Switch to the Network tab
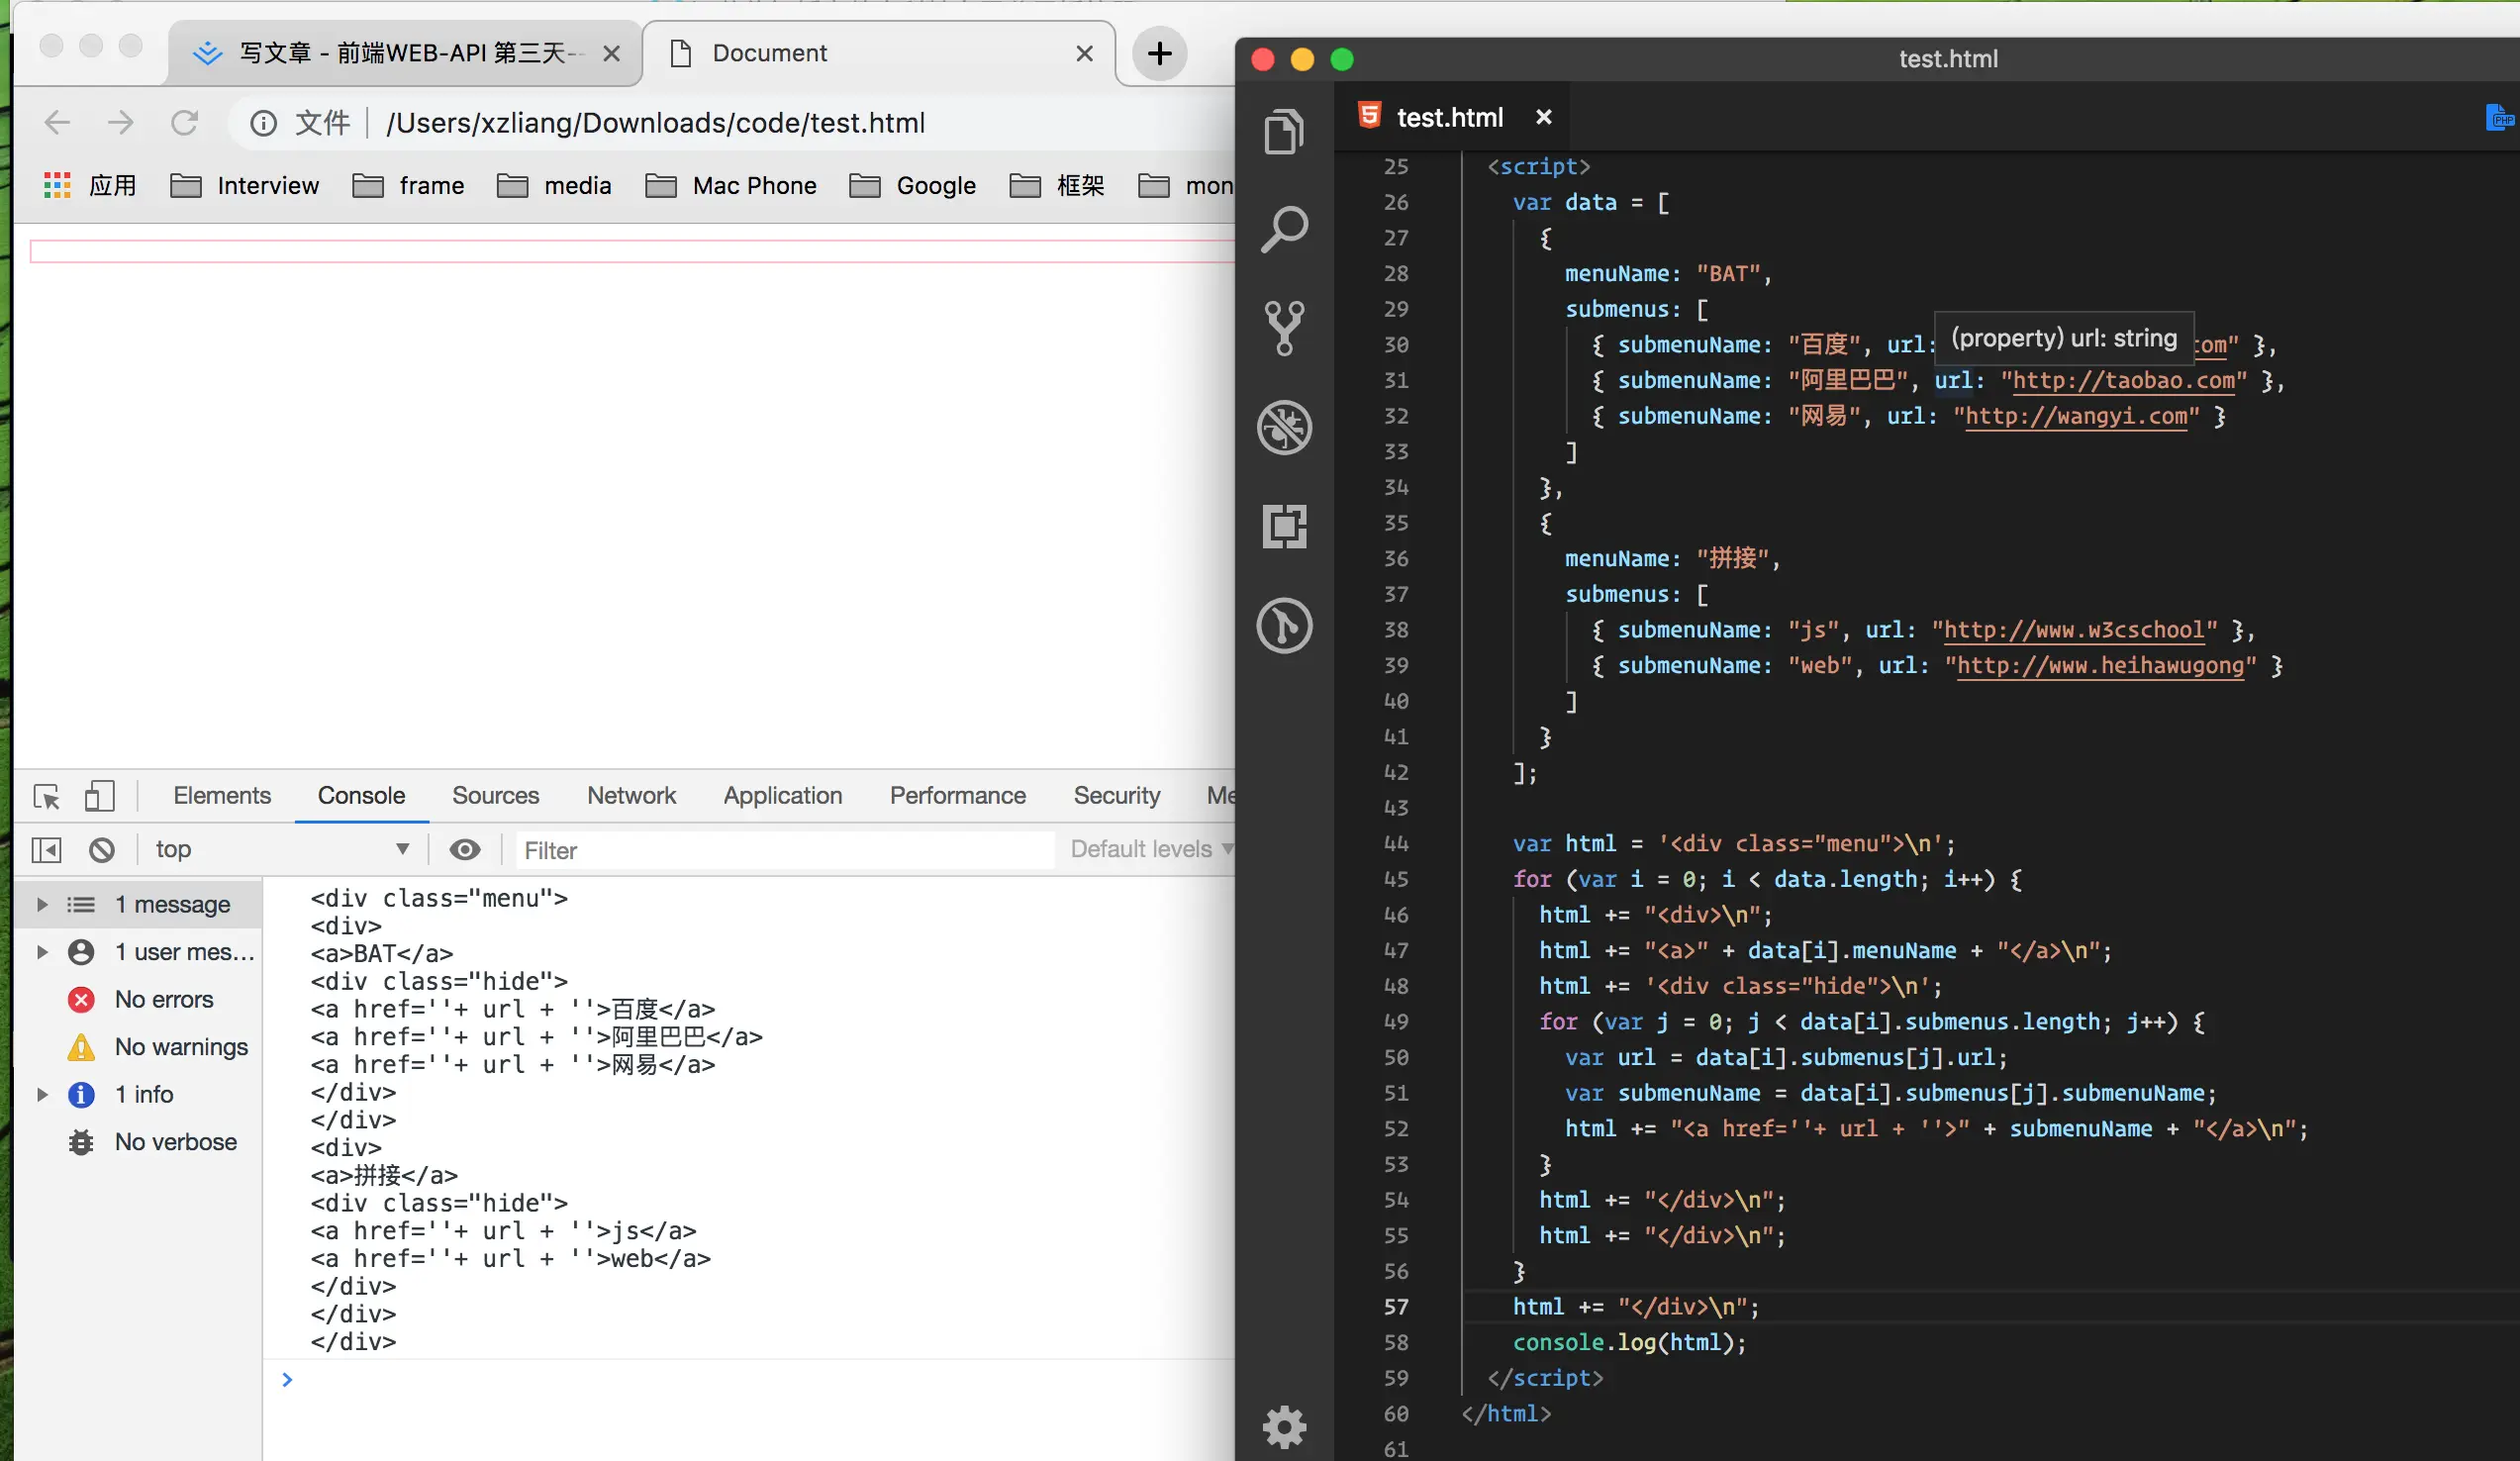This screenshot has width=2520, height=1461. coord(631,796)
